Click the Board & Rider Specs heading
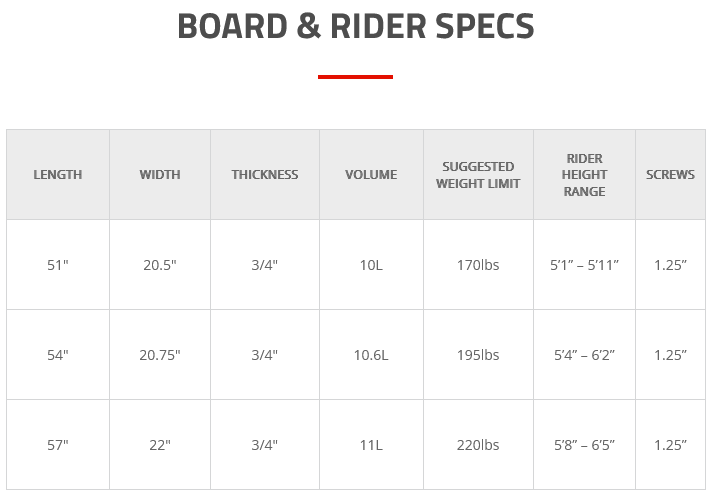The height and width of the screenshot is (496, 709). coord(356,26)
